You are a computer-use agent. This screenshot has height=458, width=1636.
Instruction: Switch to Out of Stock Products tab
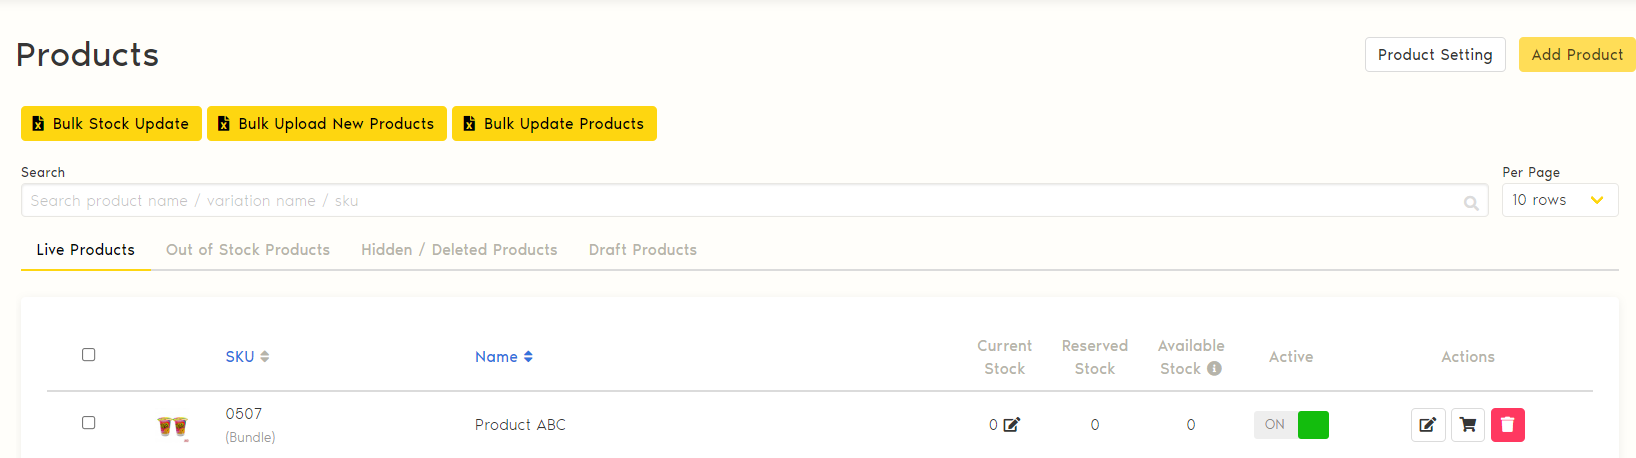pos(248,250)
